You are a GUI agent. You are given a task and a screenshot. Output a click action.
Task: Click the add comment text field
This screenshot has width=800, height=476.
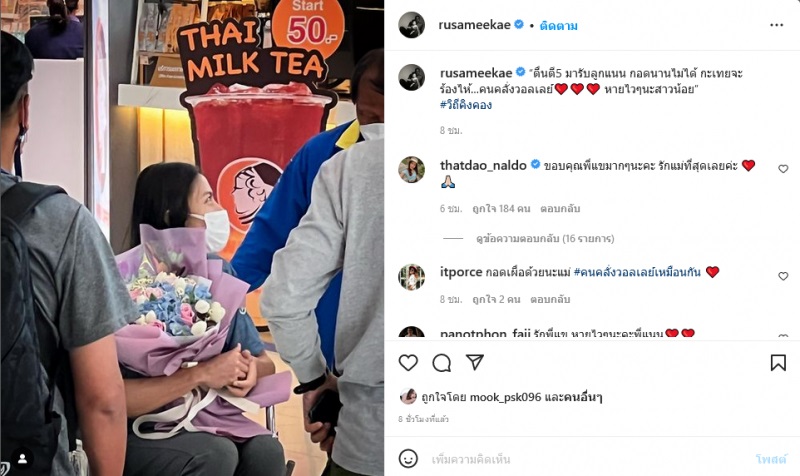pyautogui.click(x=587, y=459)
